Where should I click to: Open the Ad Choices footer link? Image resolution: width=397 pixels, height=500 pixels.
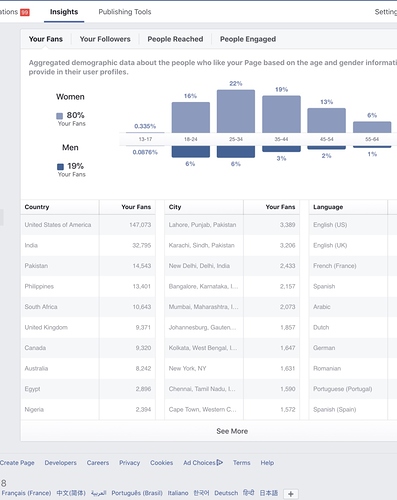199,463
